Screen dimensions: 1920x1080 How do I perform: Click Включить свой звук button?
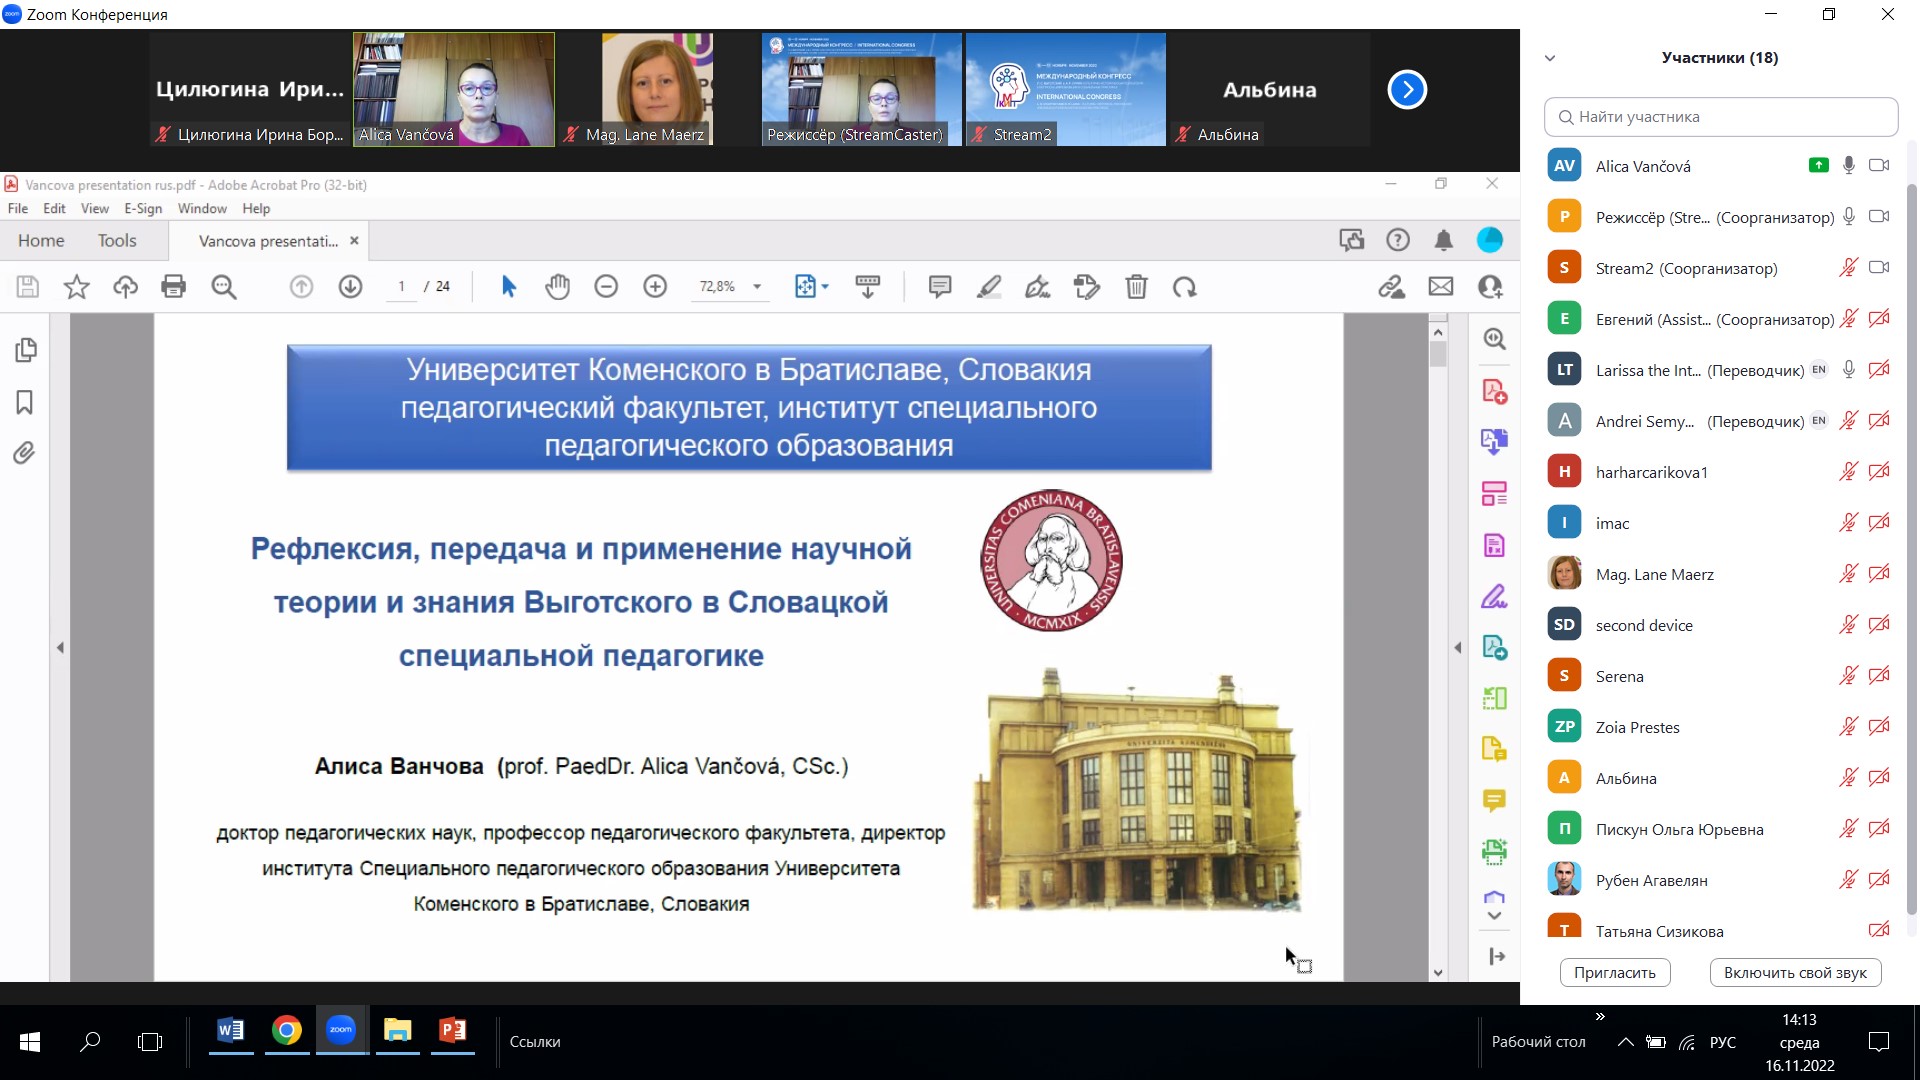pos(1795,973)
